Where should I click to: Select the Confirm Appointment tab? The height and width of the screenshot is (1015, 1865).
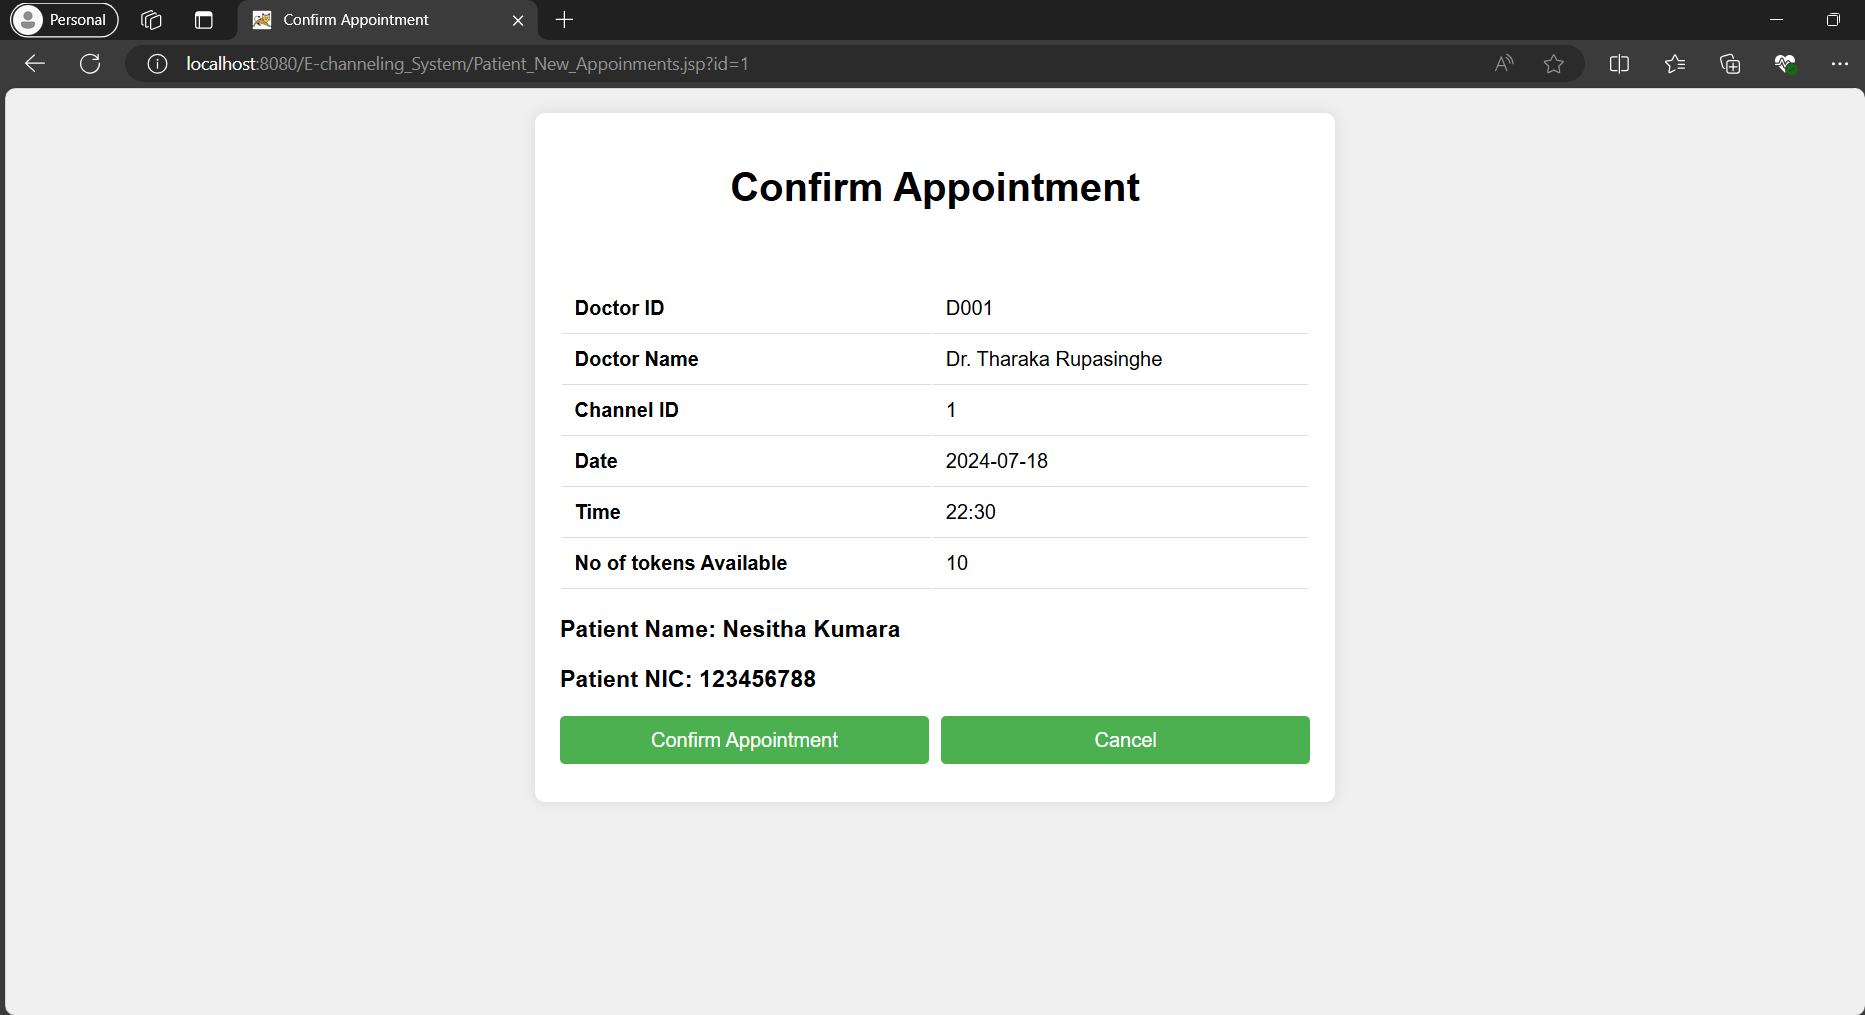[x=370, y=20]
